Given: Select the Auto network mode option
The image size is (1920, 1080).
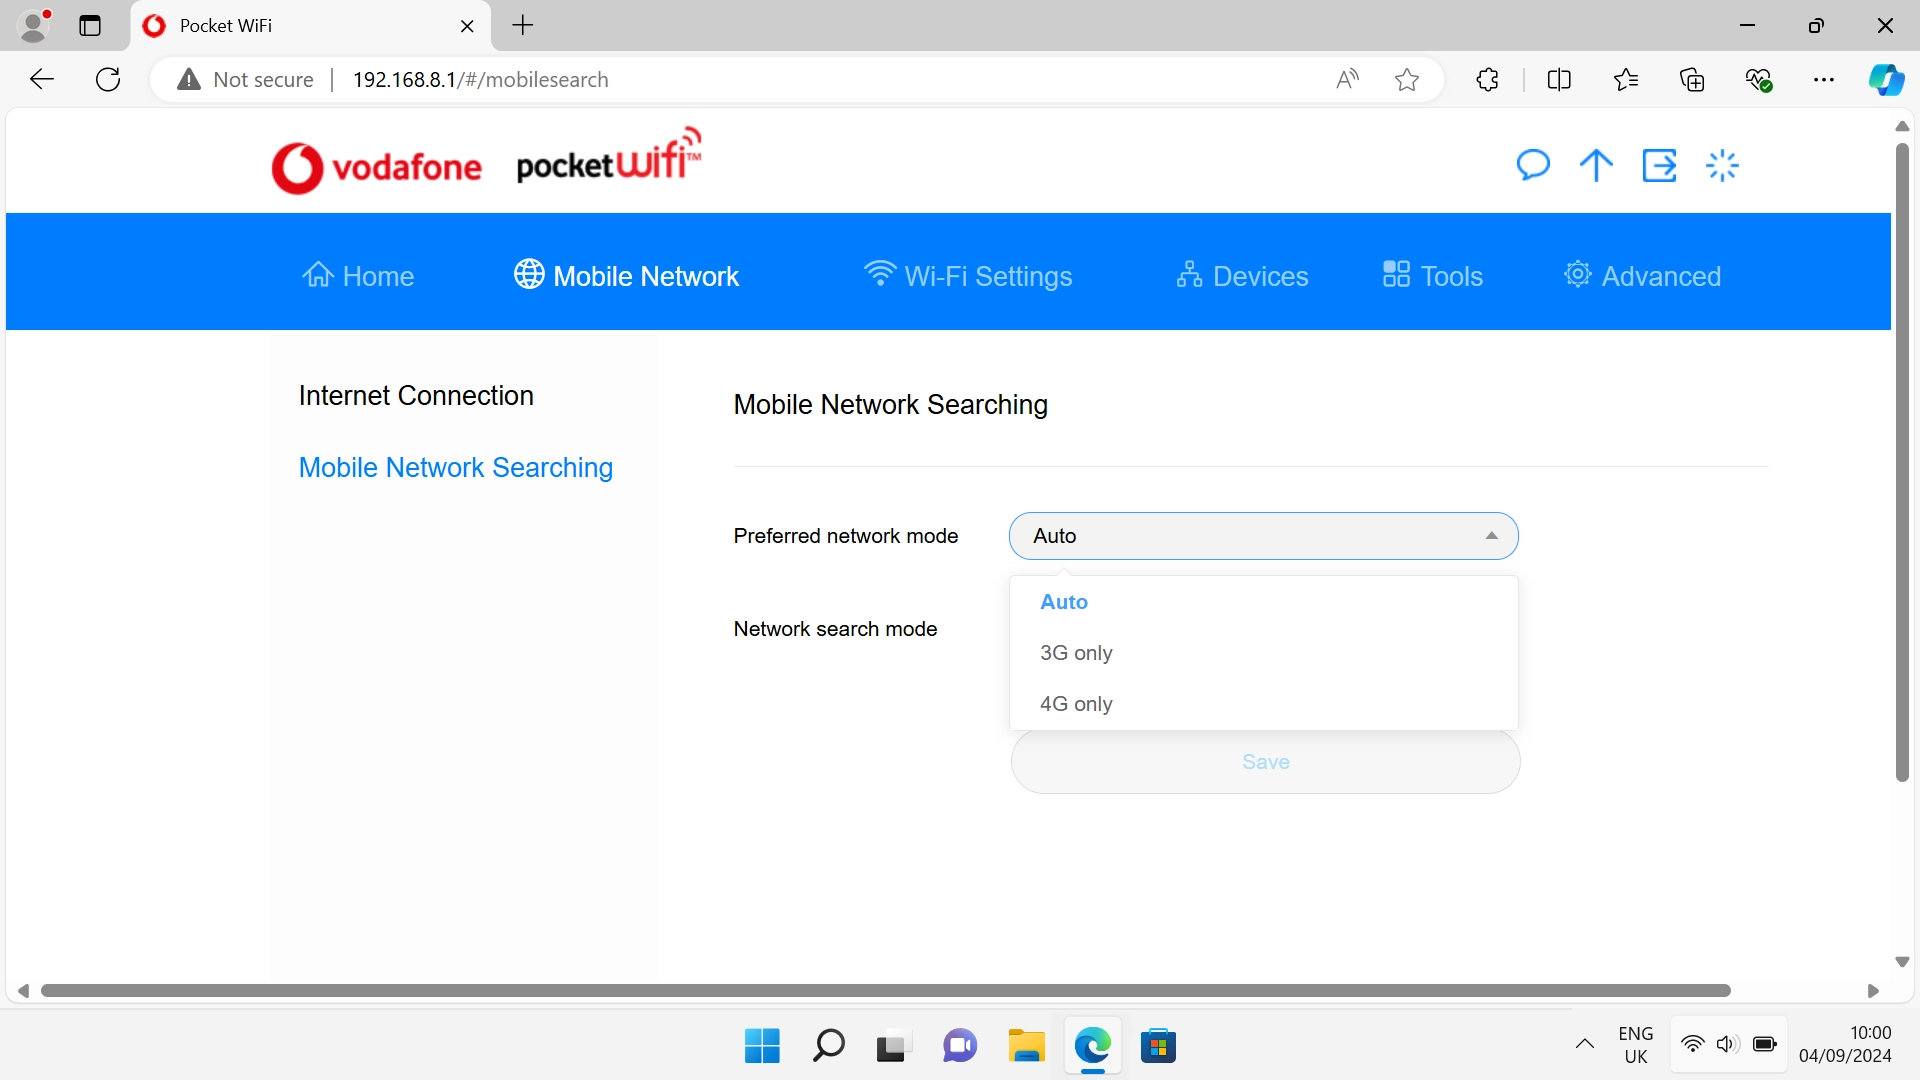Looking at the screenshot, I should click(1063, 602).
